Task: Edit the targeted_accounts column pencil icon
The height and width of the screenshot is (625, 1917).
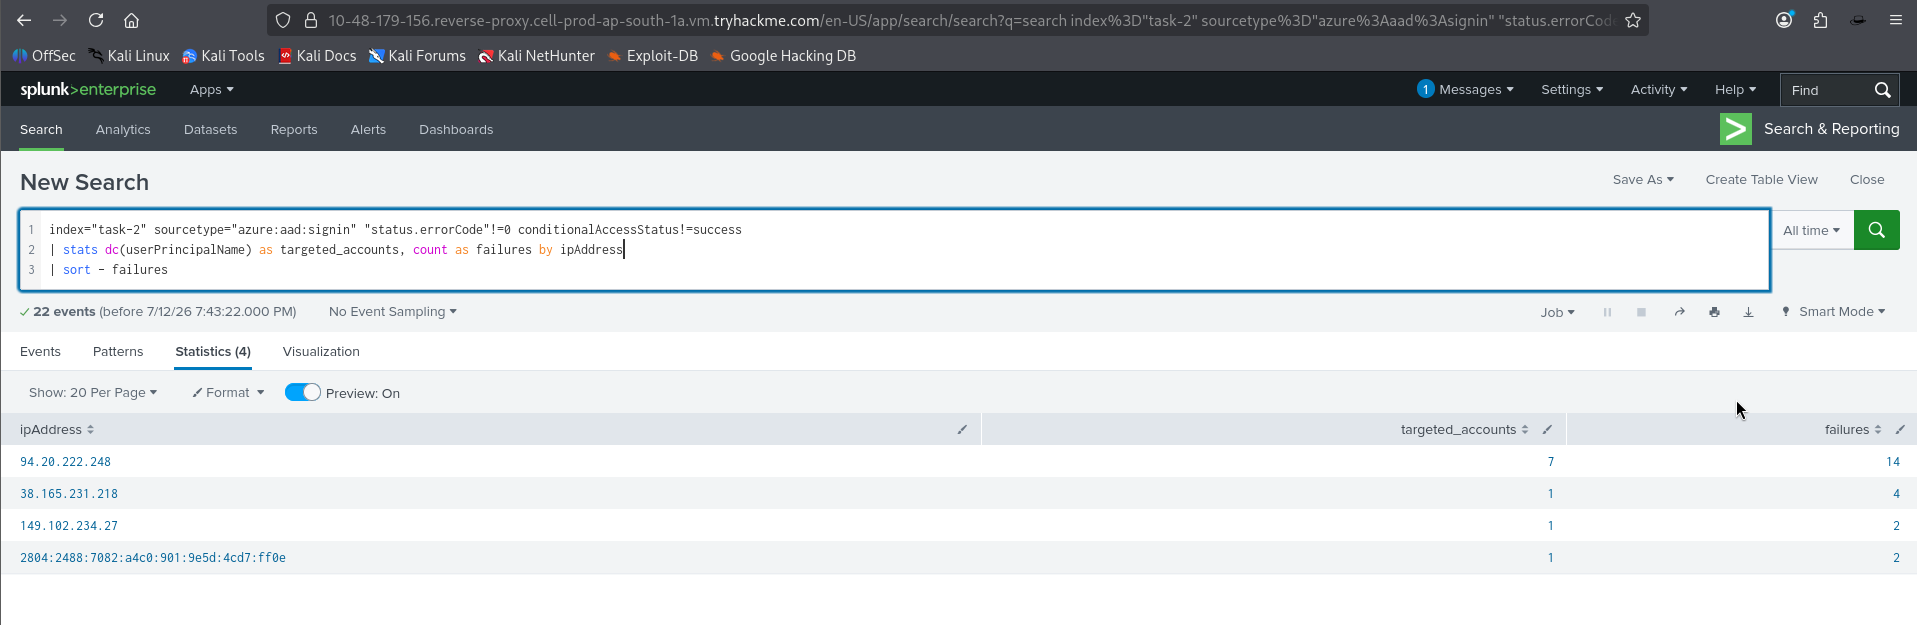Action: (x=1547, y=430)
